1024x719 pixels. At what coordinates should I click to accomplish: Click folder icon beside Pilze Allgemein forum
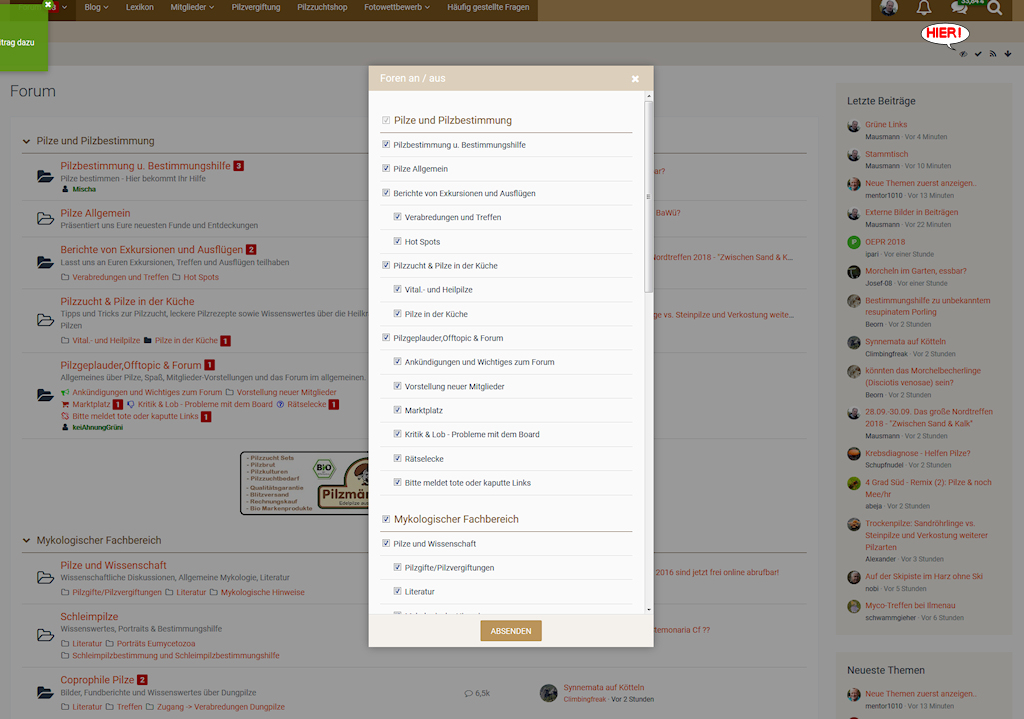(45, 219)
